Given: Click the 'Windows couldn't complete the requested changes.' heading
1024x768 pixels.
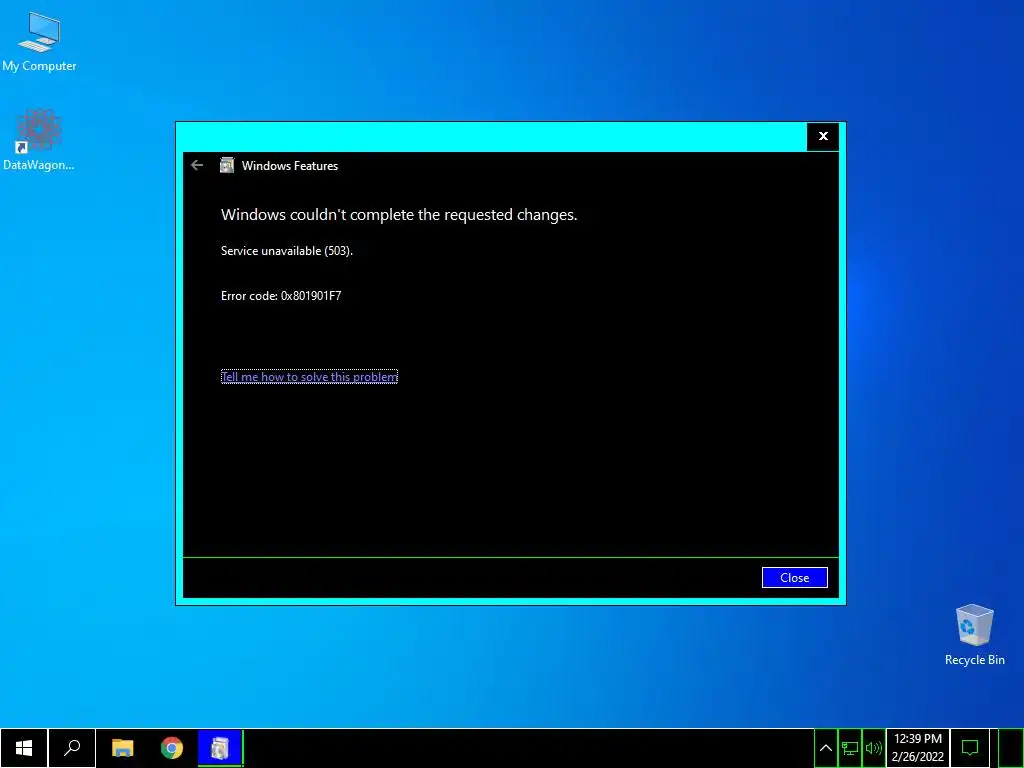Looking at the screenshot, I should tap(399, 215).
